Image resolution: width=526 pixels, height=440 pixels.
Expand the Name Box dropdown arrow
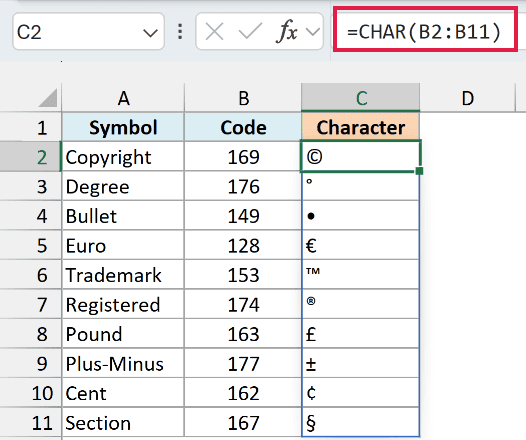pos(150,33)
